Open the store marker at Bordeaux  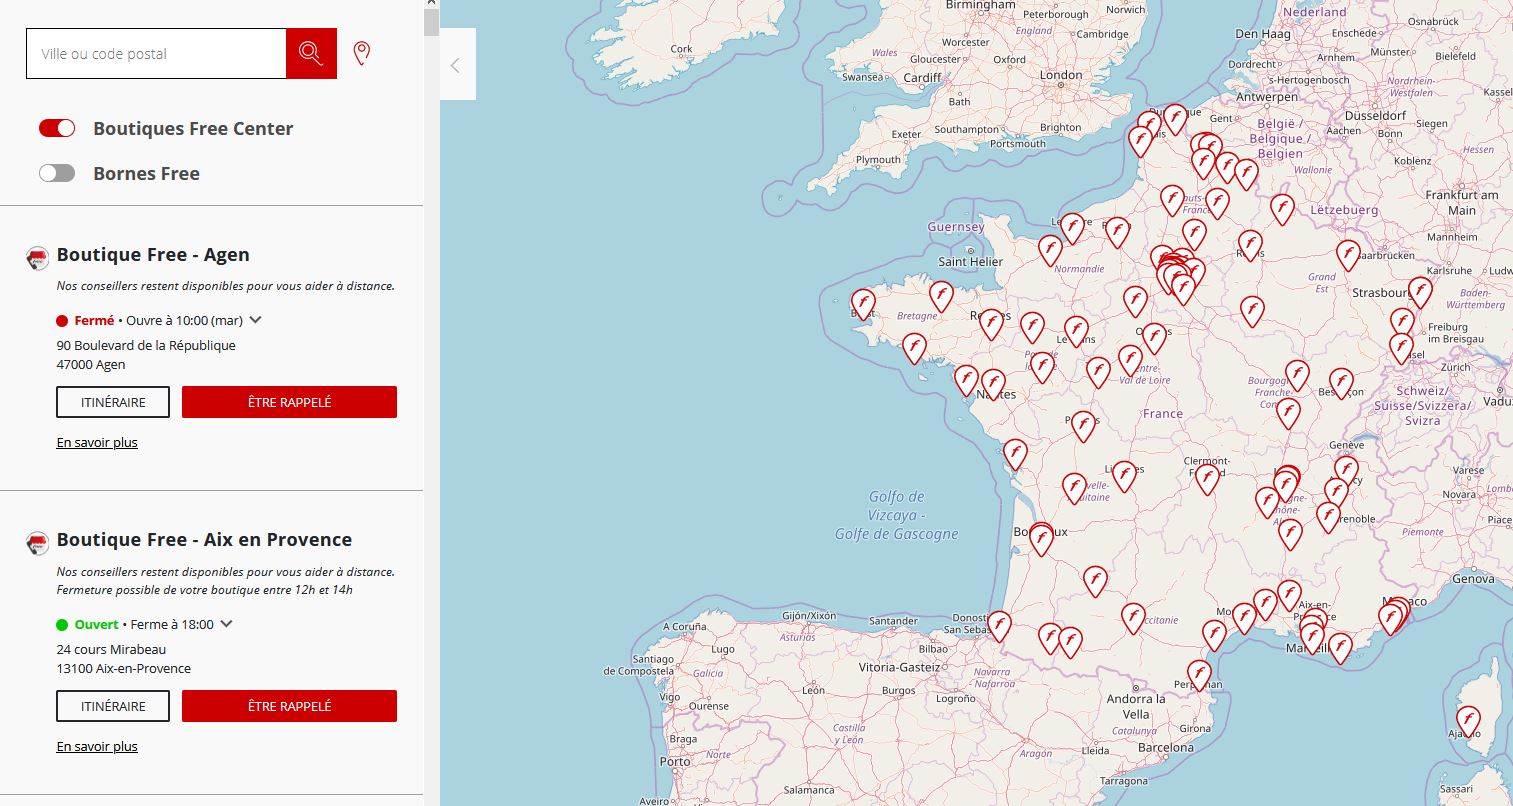coord(1042,538)
